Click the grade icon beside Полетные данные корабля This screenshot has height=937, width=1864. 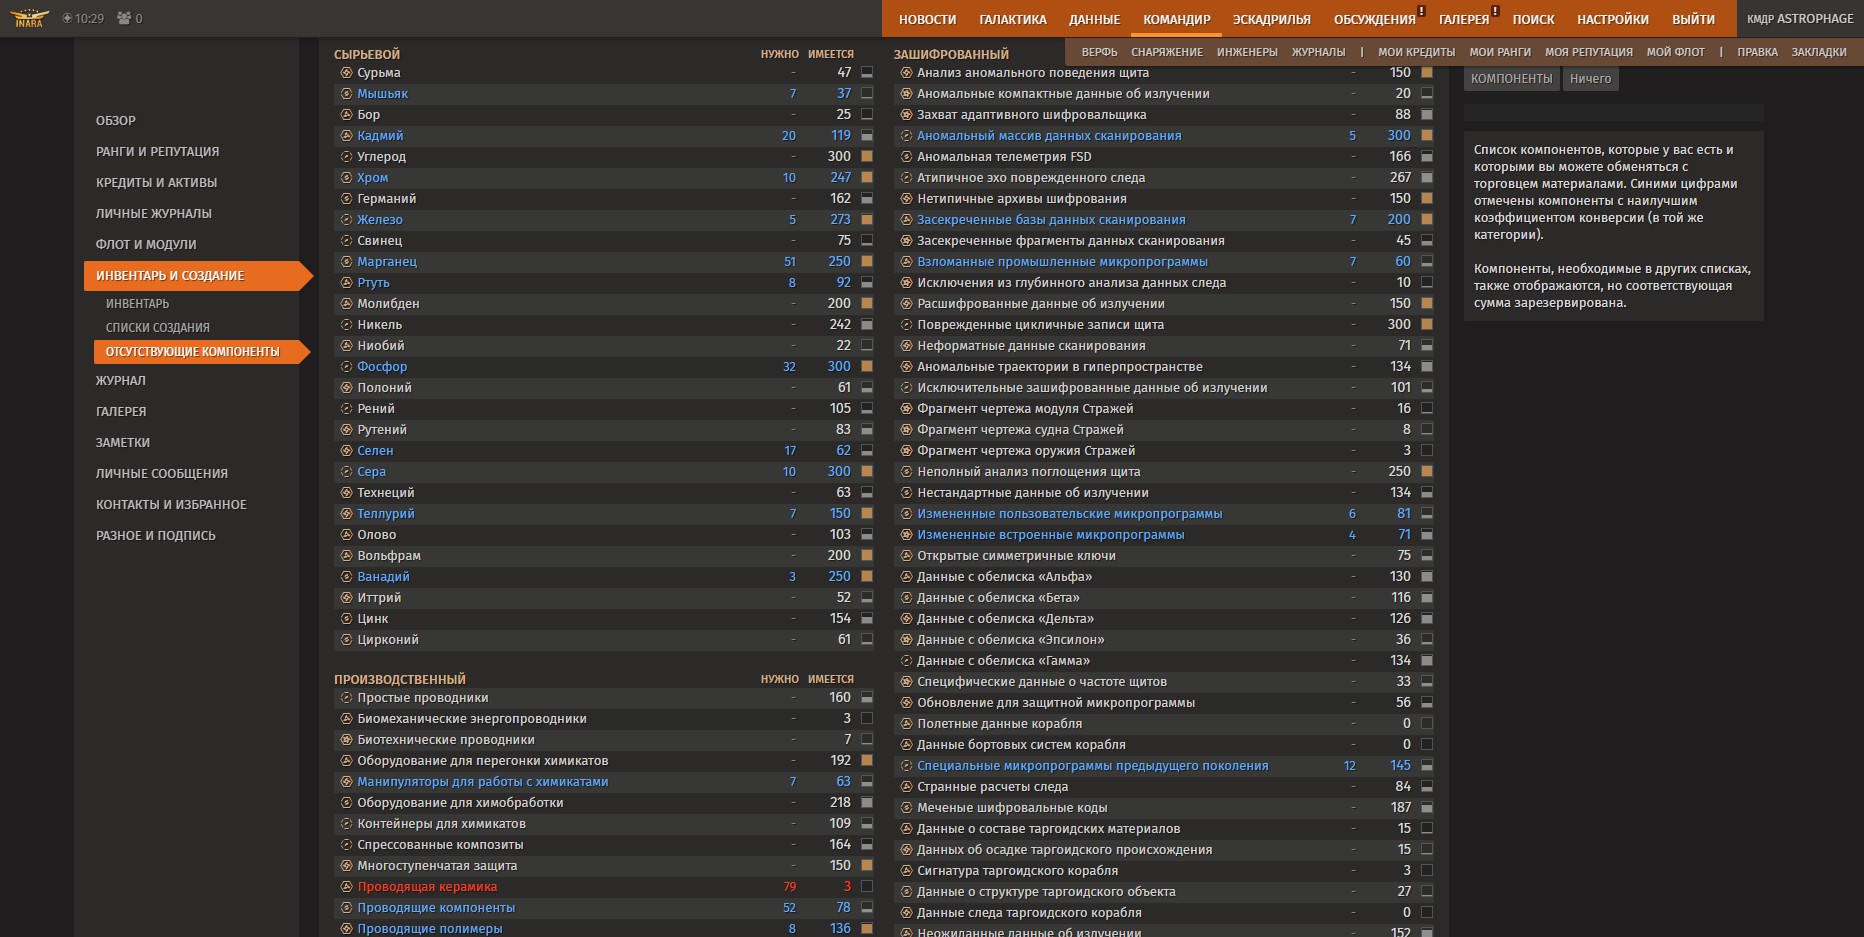point(906,724)
